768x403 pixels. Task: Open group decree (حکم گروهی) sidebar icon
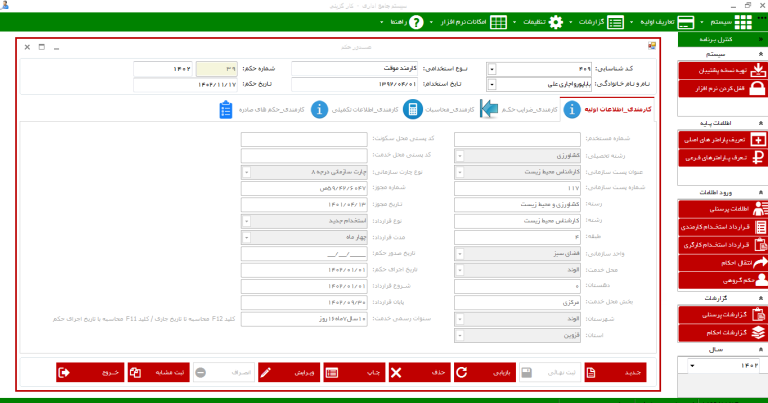[x=757, y=278]
